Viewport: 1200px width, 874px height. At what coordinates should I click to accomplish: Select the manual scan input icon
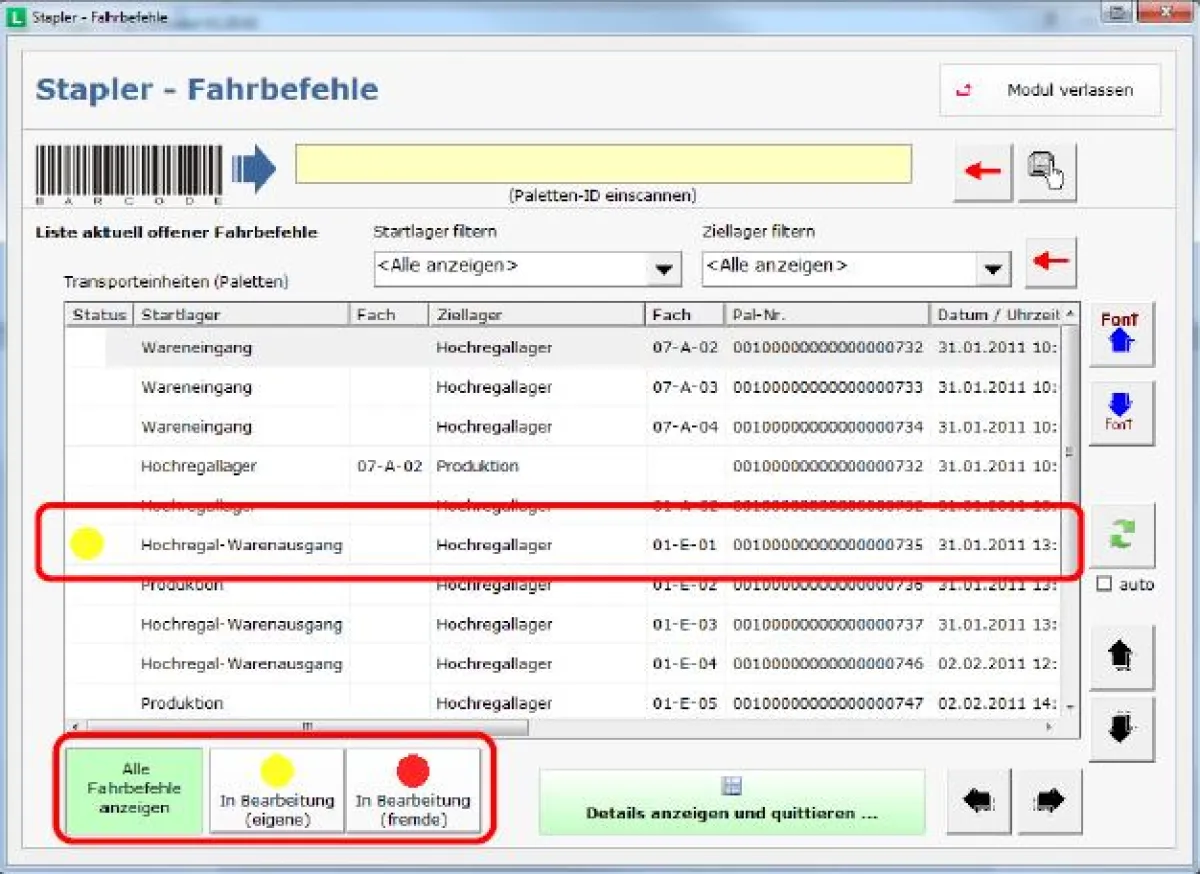1046,170
